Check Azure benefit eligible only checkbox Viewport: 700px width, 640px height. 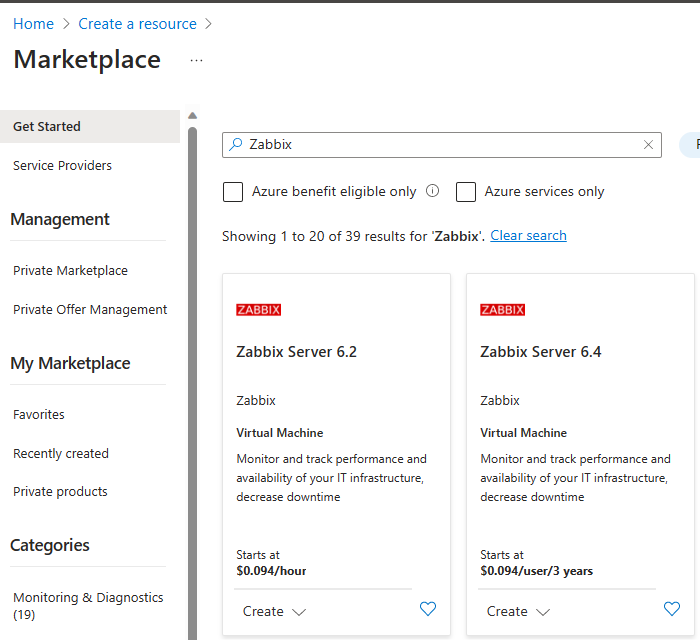tap(233, 192)
